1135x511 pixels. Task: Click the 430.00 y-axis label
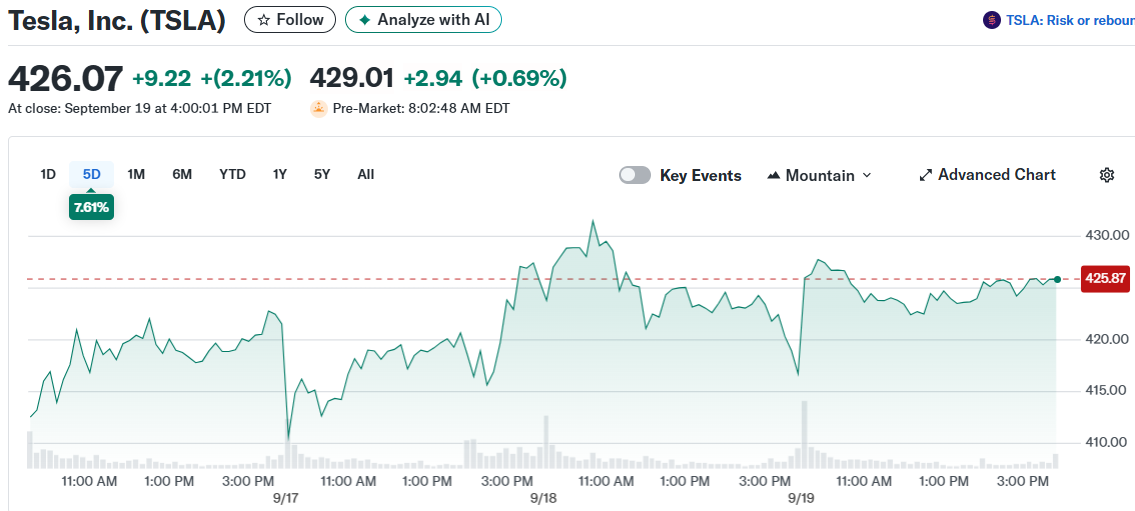[x=1107, y=236]
